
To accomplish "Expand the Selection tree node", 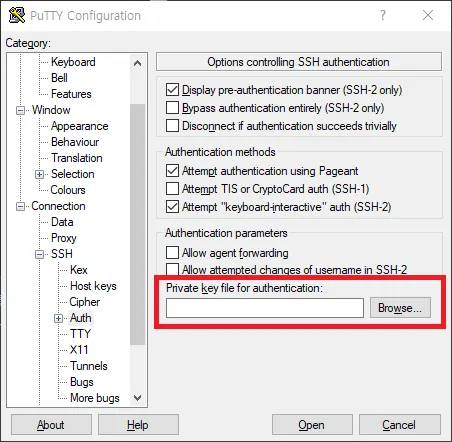I will (39, 174).
